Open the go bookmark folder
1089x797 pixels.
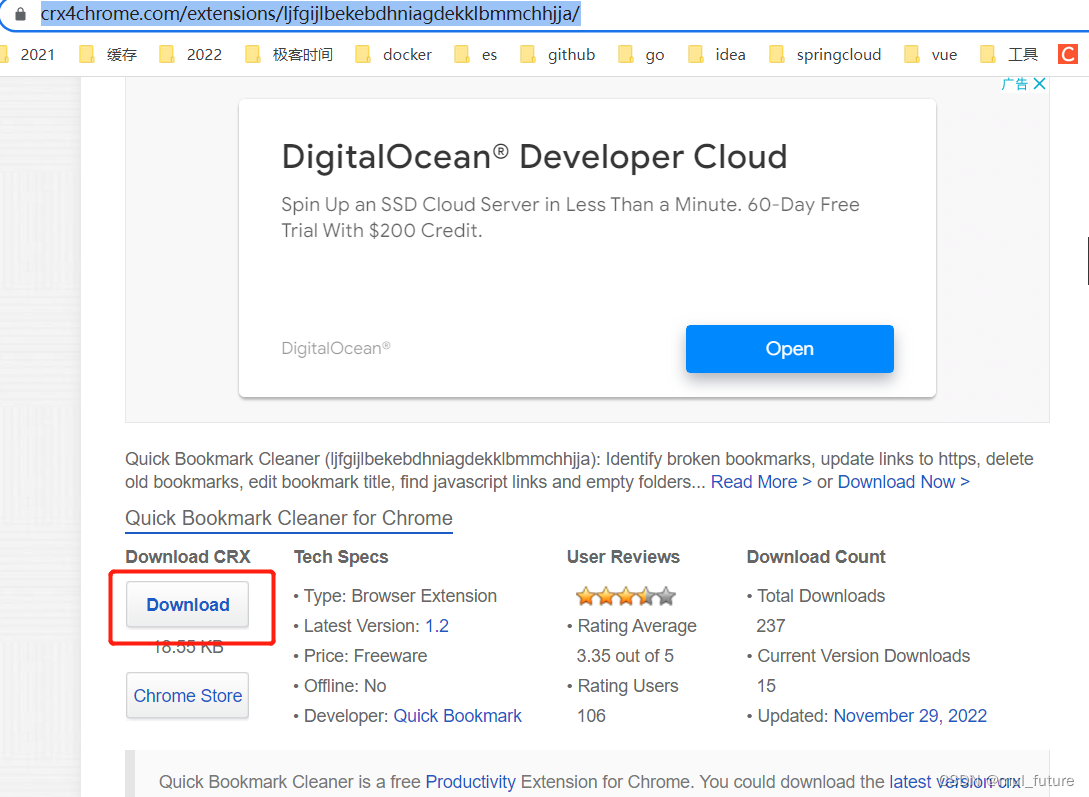click(x=642, y=54)
